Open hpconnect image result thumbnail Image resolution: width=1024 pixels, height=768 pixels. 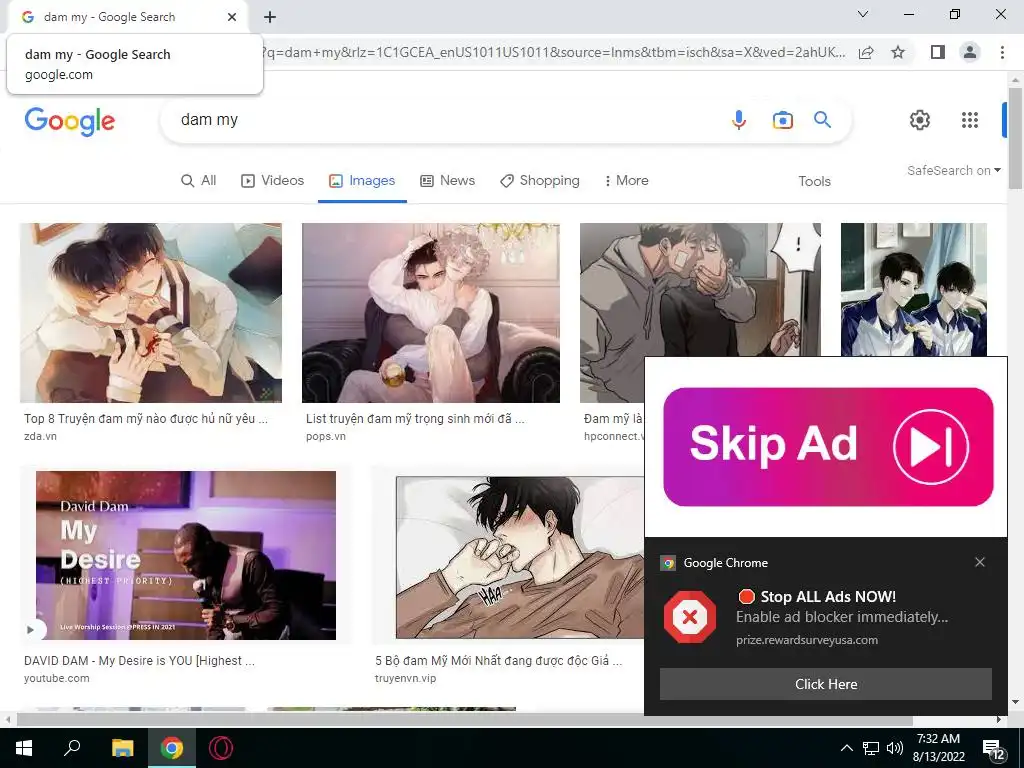click(700, 290)
